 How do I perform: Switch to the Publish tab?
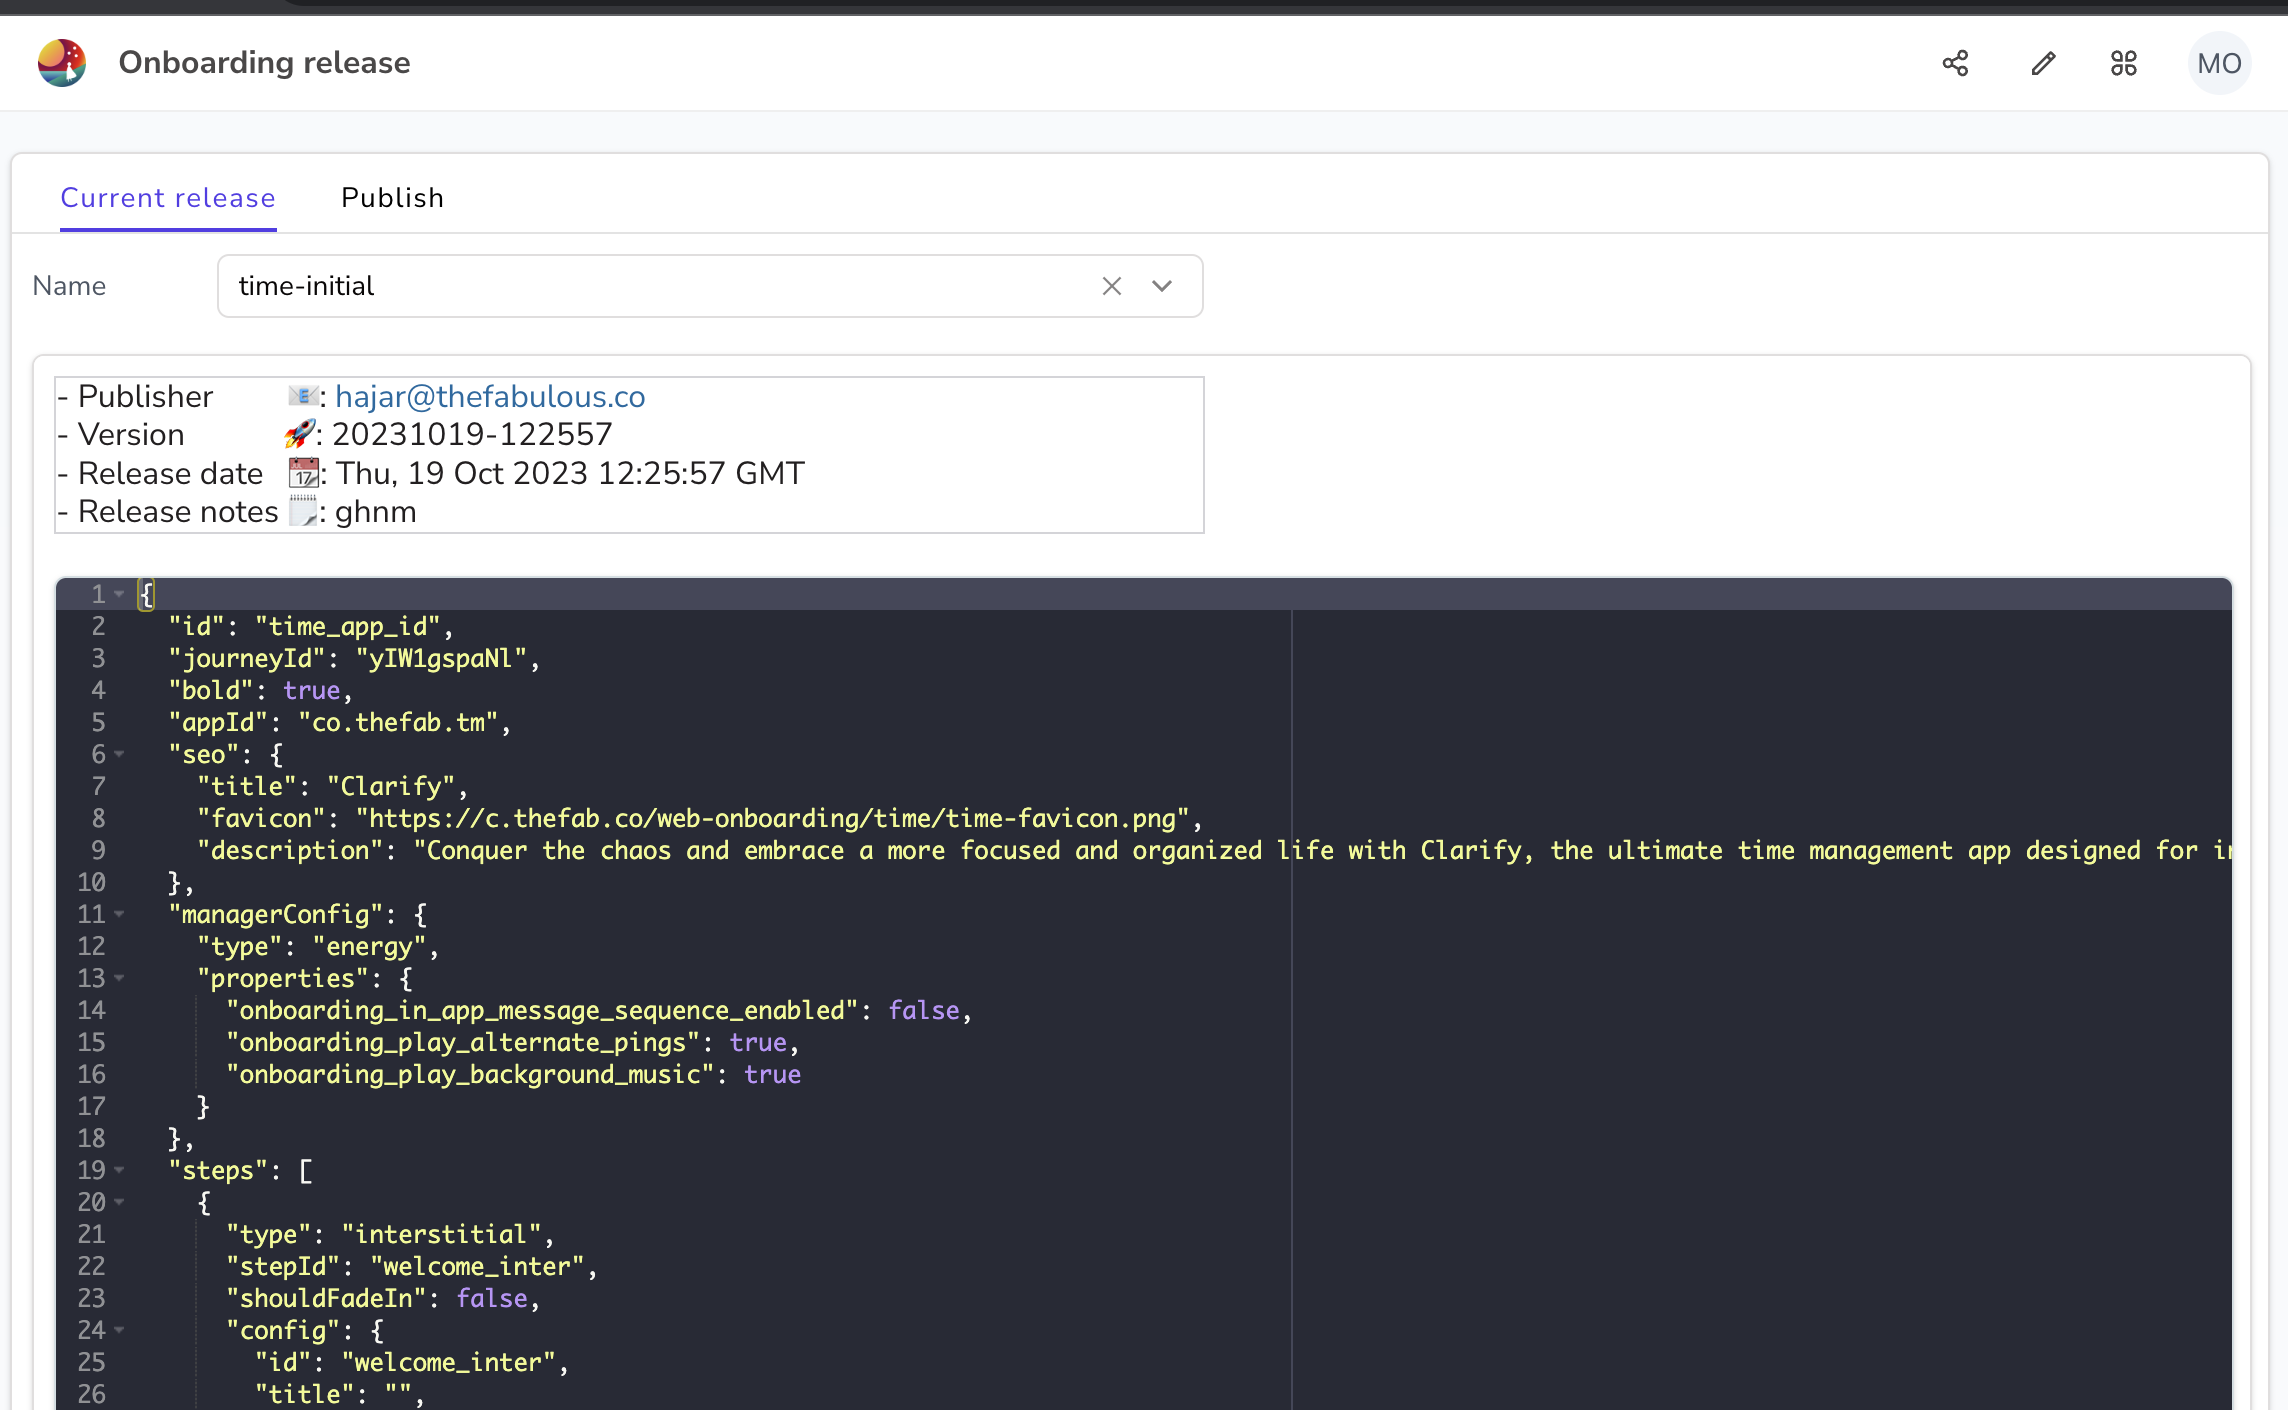pyautogui.click(x=392, y=198)
